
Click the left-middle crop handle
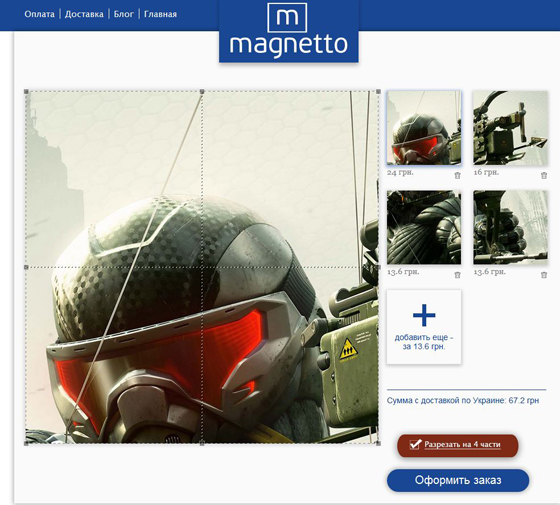pyautogui.click(x=26, y=267)
